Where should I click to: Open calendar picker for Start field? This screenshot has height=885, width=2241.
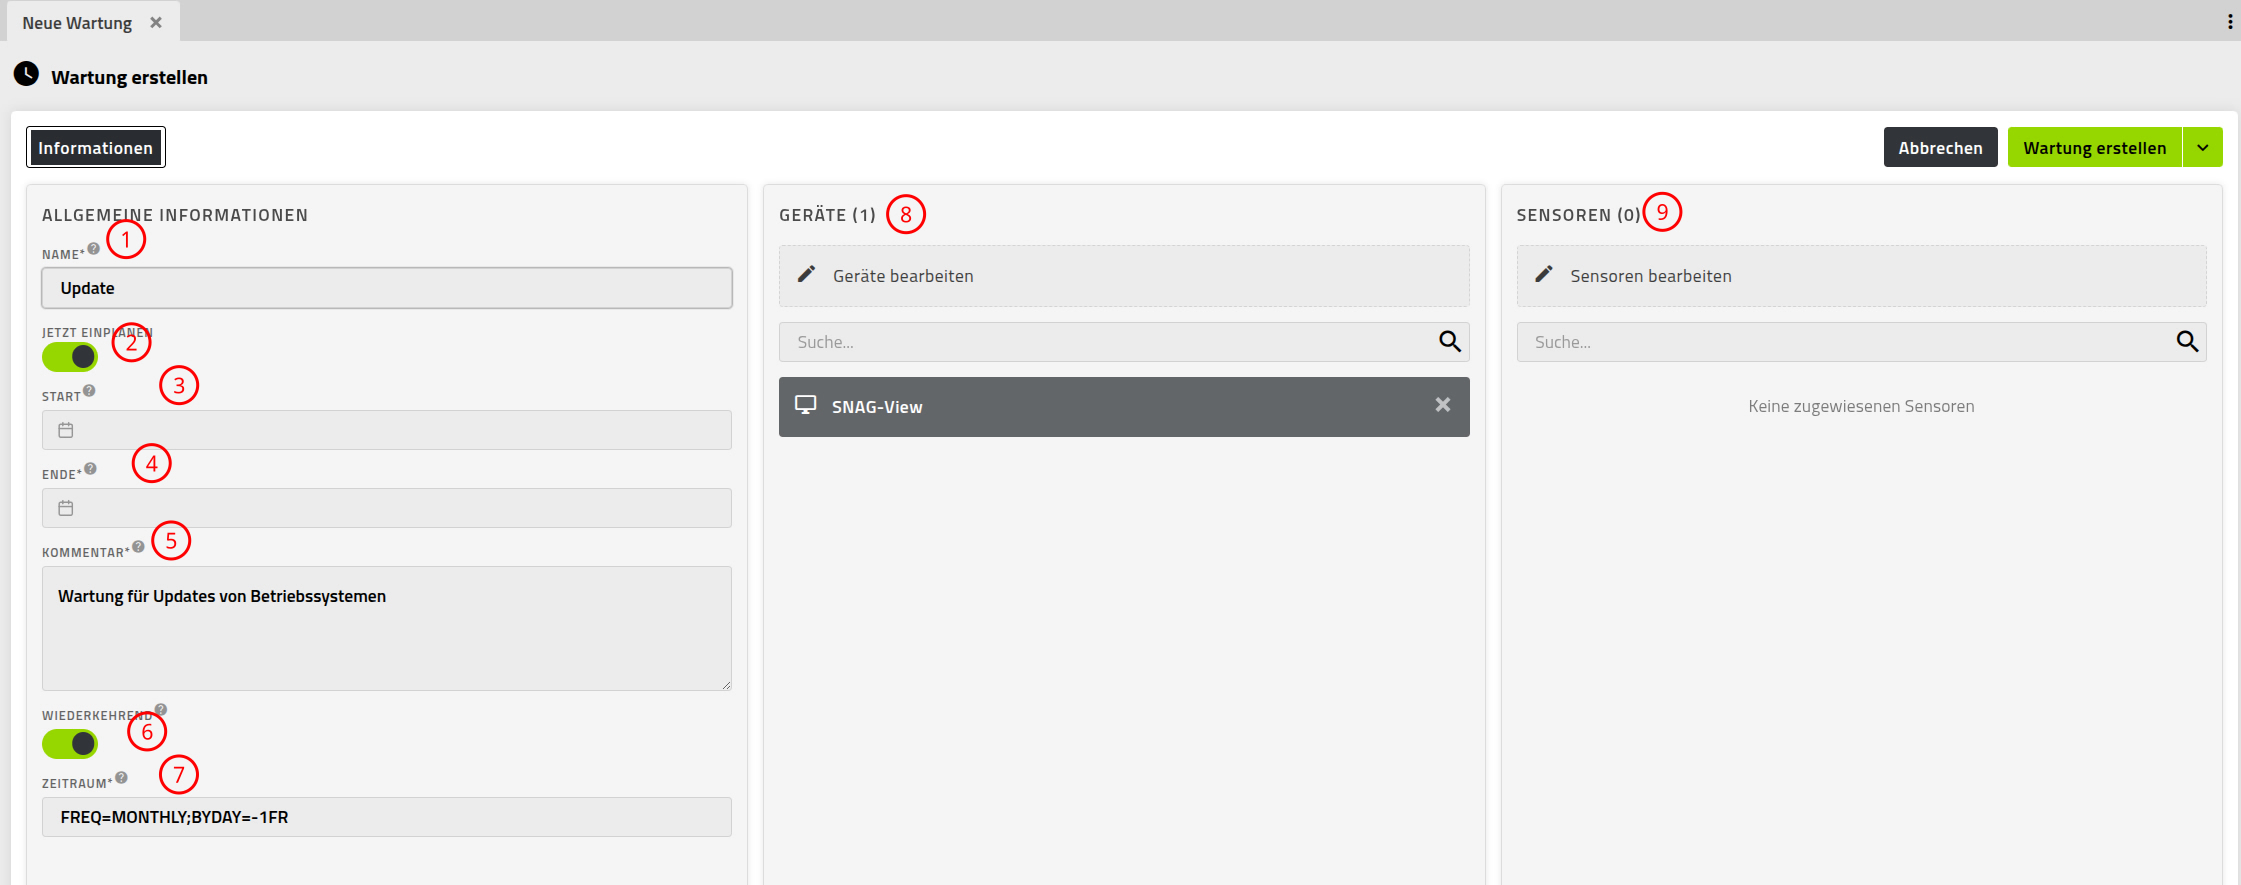[x=66, y=430]
